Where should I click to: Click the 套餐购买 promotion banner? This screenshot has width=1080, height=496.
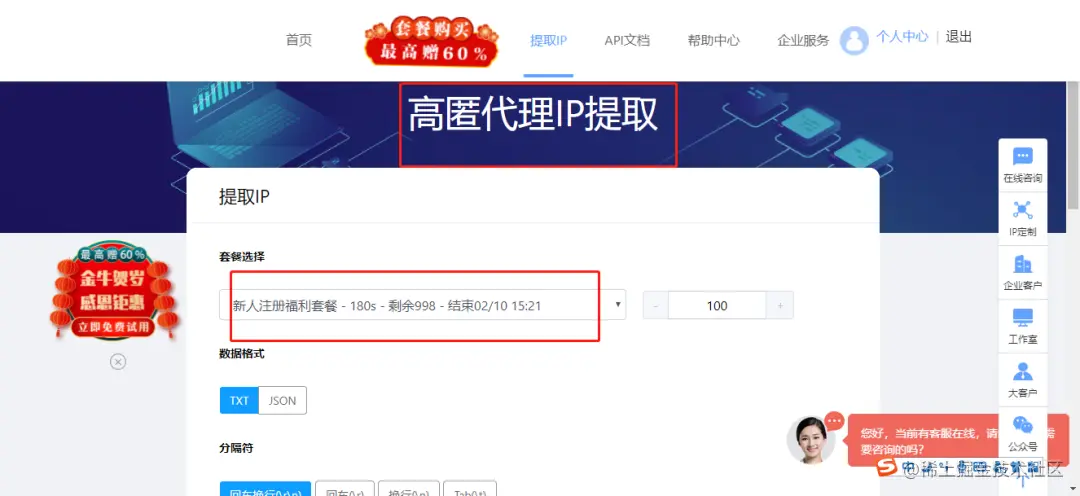pyautogui.click(x=434, y=41)
